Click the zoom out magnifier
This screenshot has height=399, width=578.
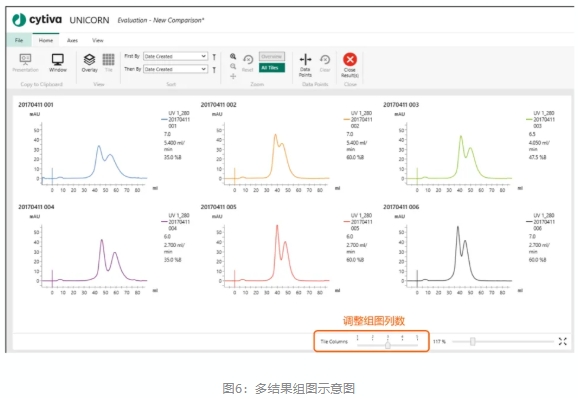pyautogui.click(x=233, y=66)
